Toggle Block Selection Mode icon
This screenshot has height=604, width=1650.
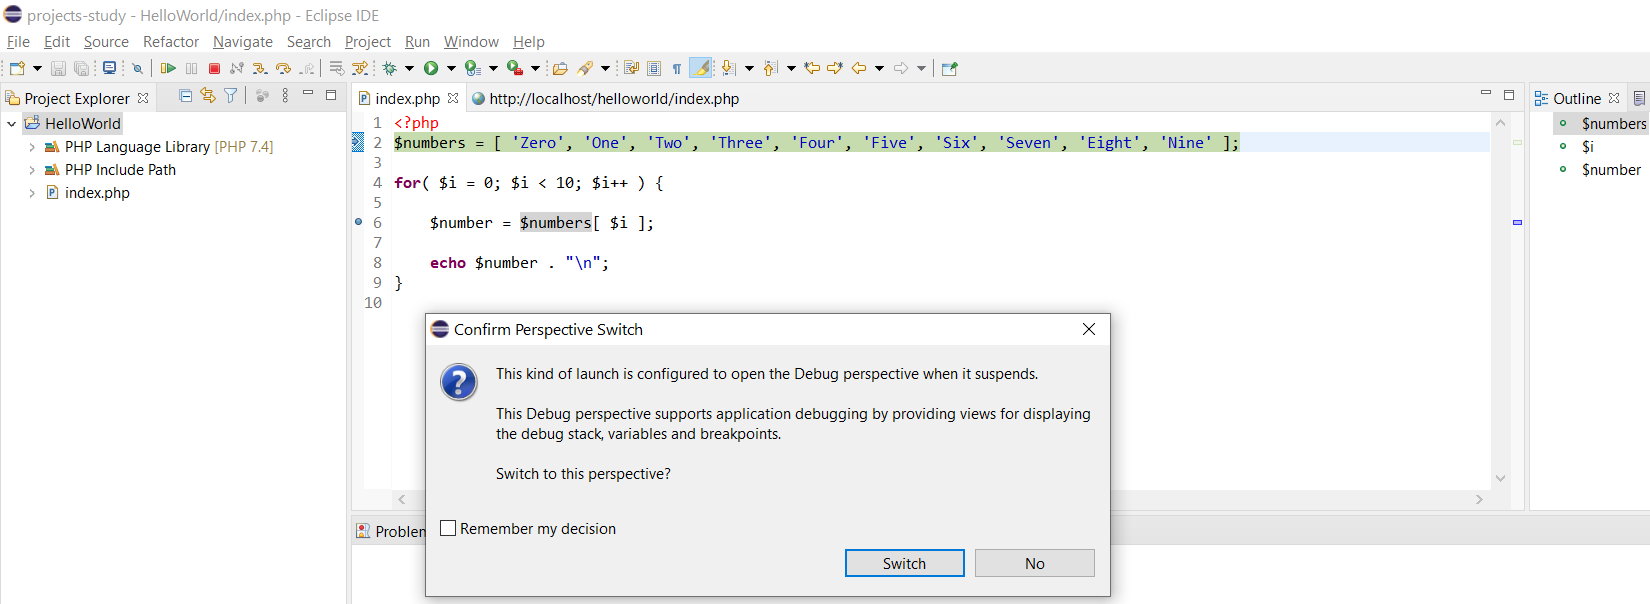[x=654, y=68]
